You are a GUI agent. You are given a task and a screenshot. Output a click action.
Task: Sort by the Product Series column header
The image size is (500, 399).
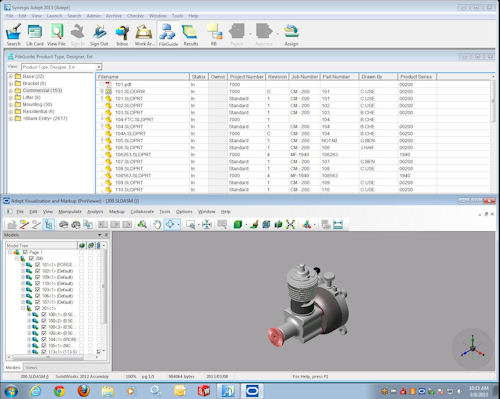(x=417, y=77)
